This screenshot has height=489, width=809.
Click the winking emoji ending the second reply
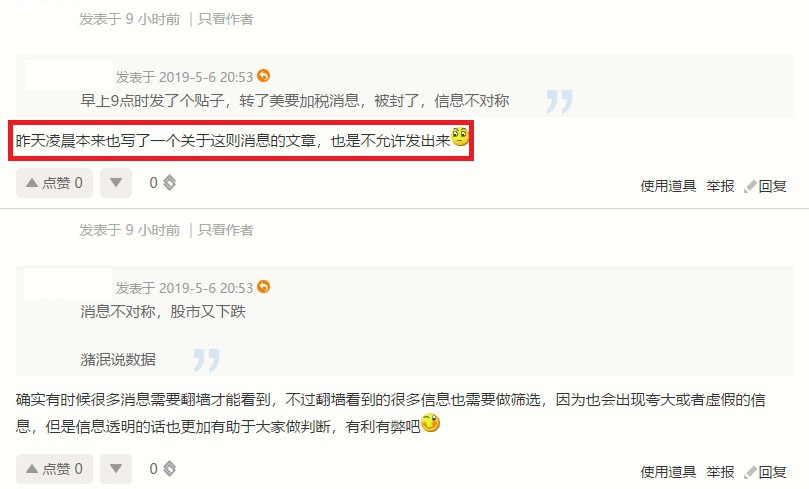tap(430, 423)
